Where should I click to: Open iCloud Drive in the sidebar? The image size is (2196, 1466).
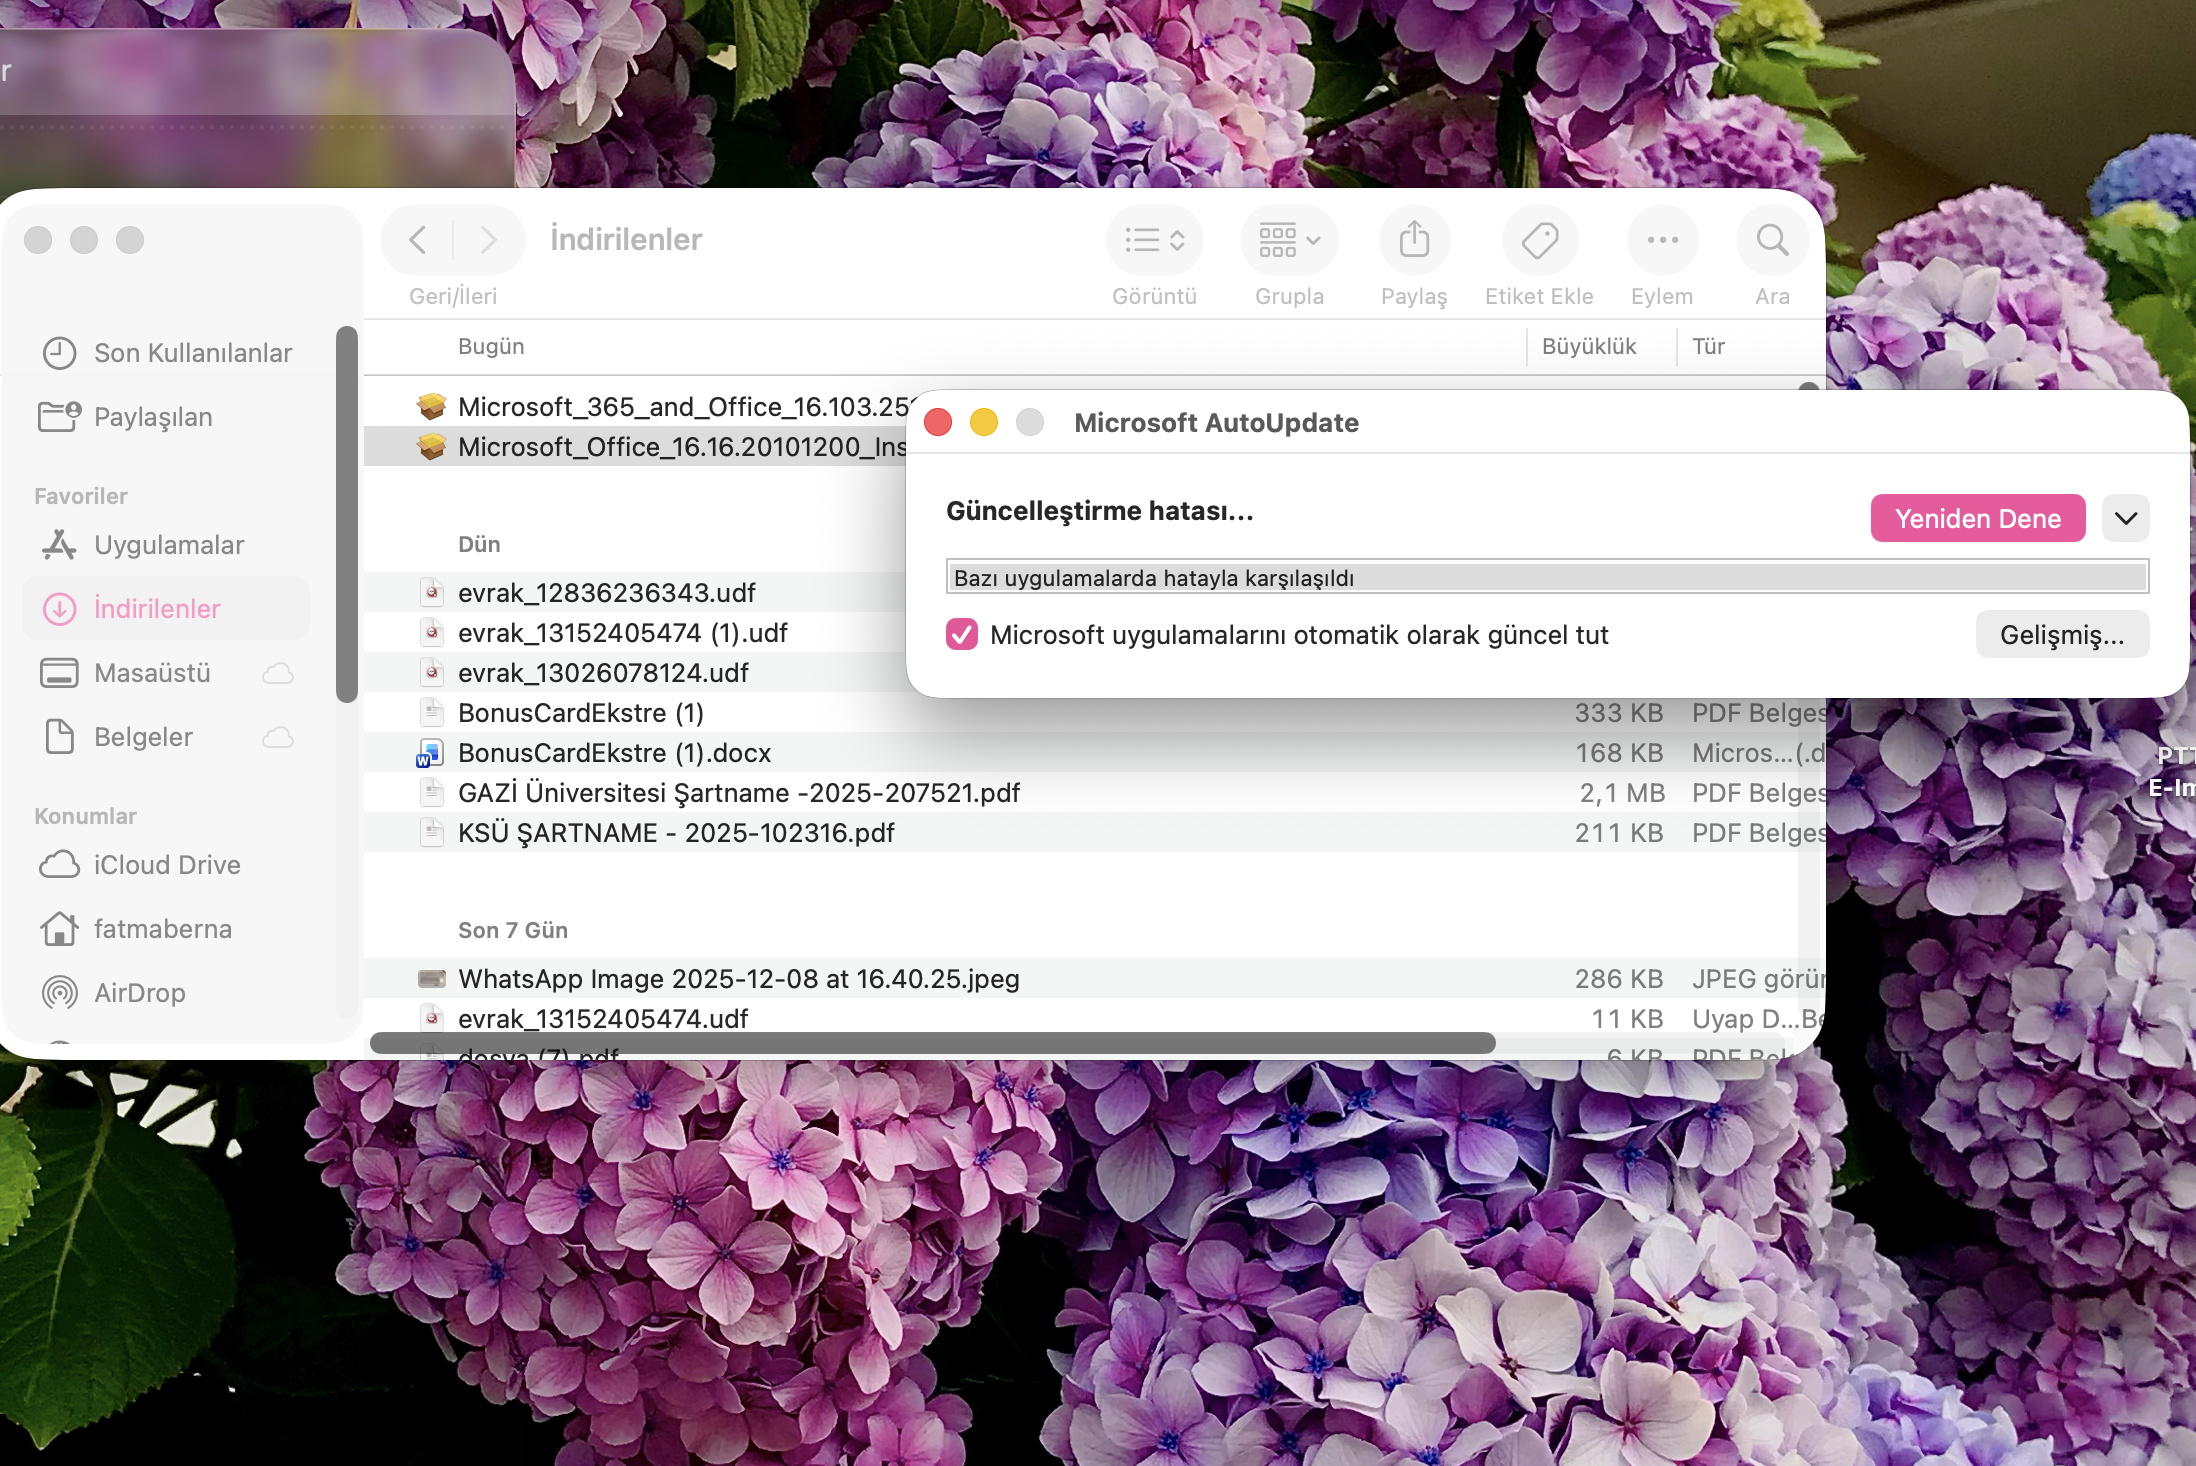point(167,865)
